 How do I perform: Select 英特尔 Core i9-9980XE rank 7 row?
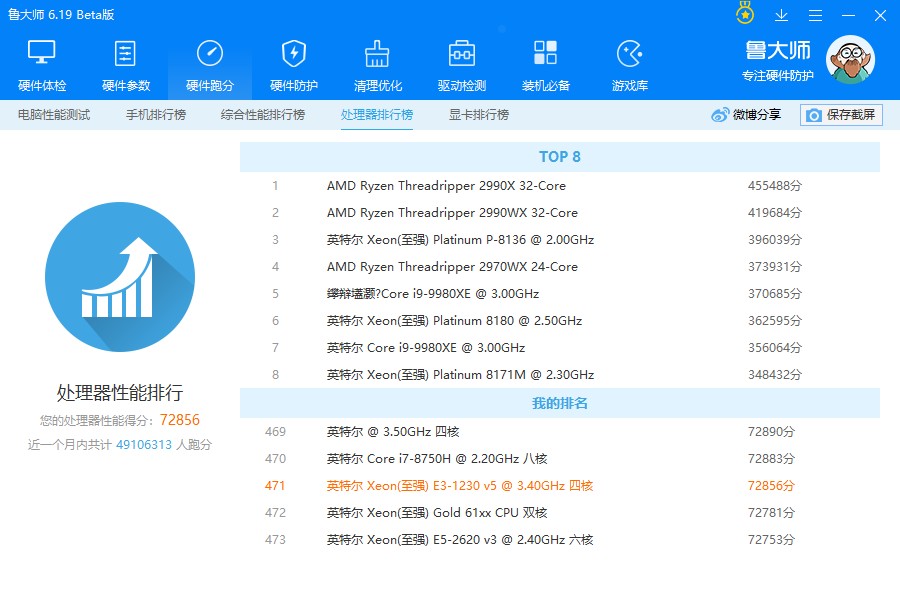click(560, 348)
